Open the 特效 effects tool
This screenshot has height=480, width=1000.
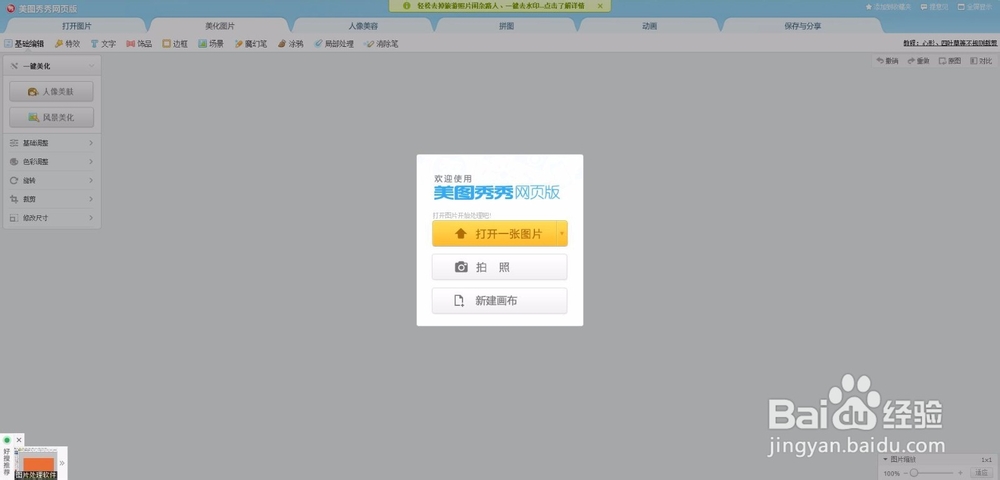click(x=68, y=44)
